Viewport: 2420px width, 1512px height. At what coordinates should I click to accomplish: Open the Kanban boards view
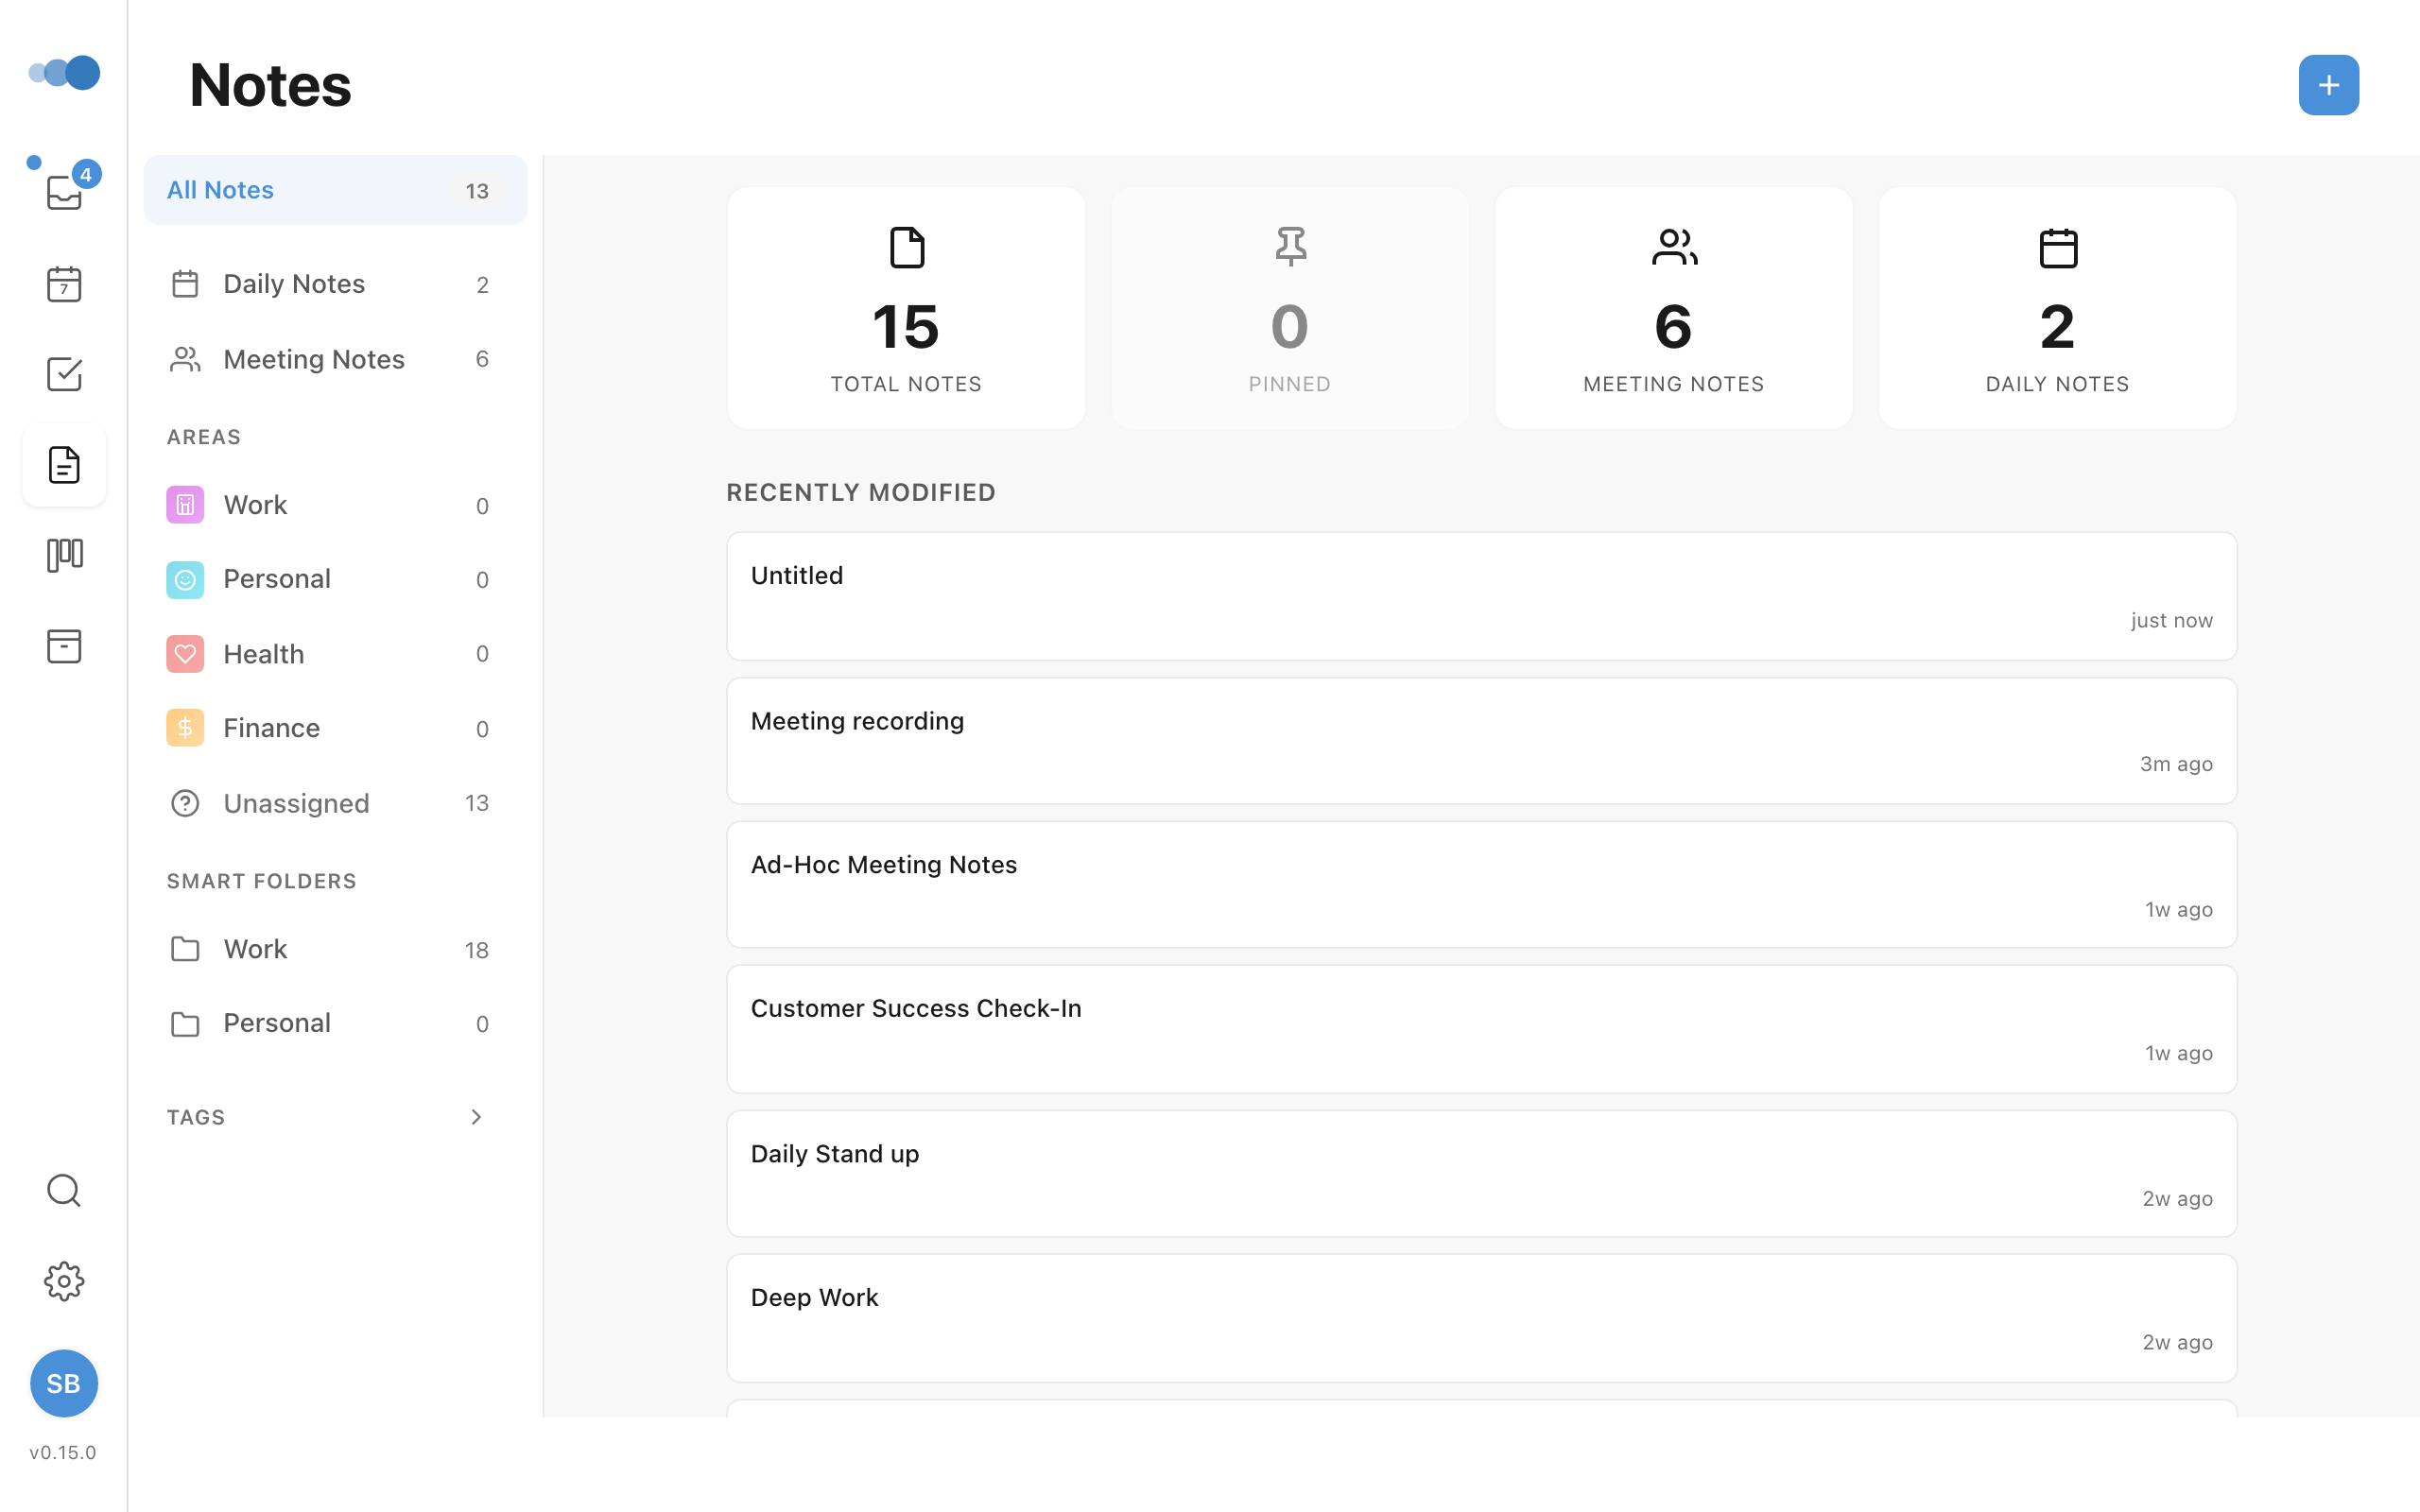pos(64,555)
